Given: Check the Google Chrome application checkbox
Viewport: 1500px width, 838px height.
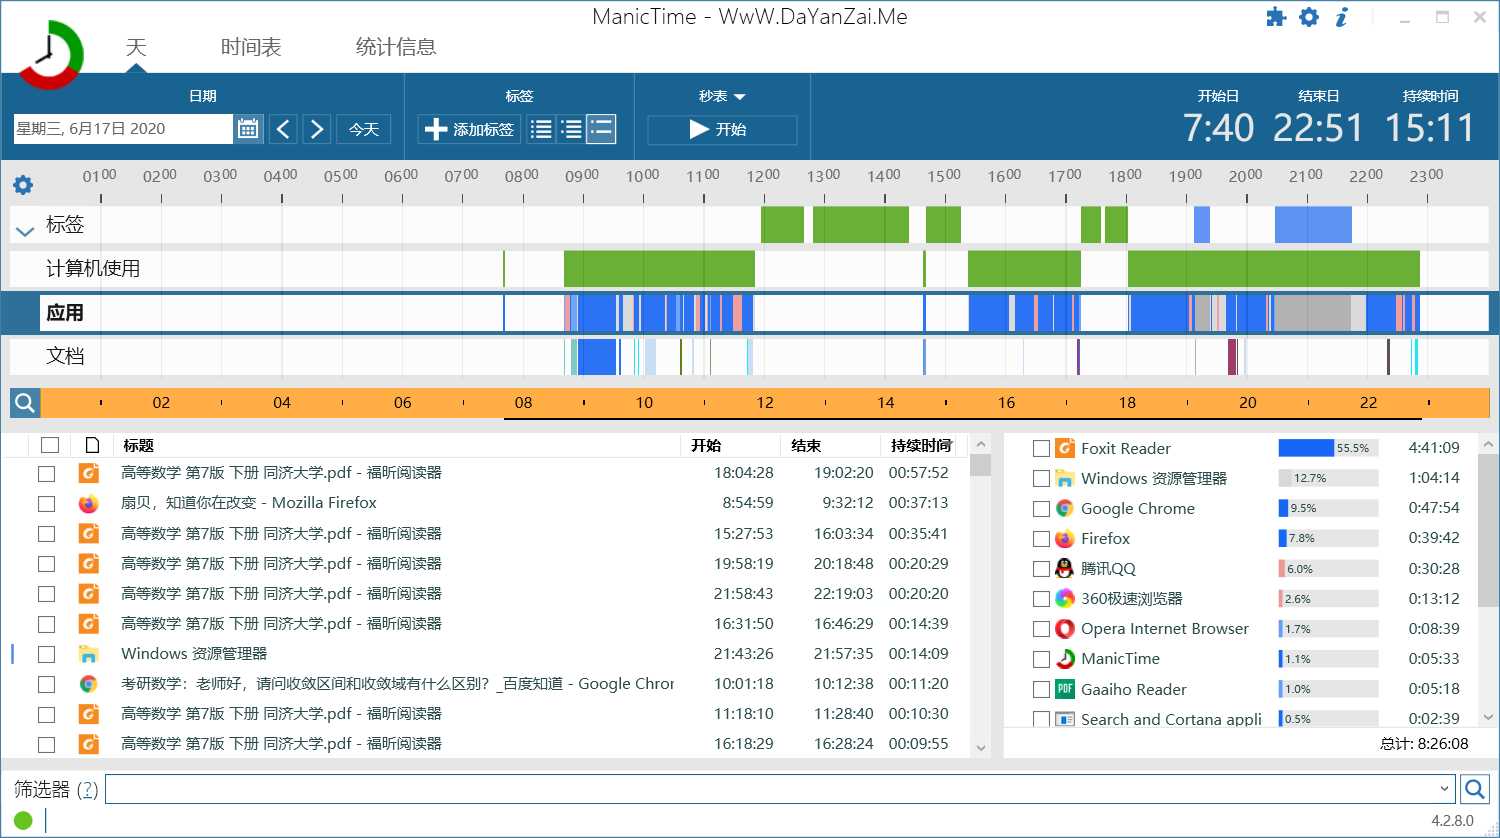Looking at the screenshot, I should 1041,508.
